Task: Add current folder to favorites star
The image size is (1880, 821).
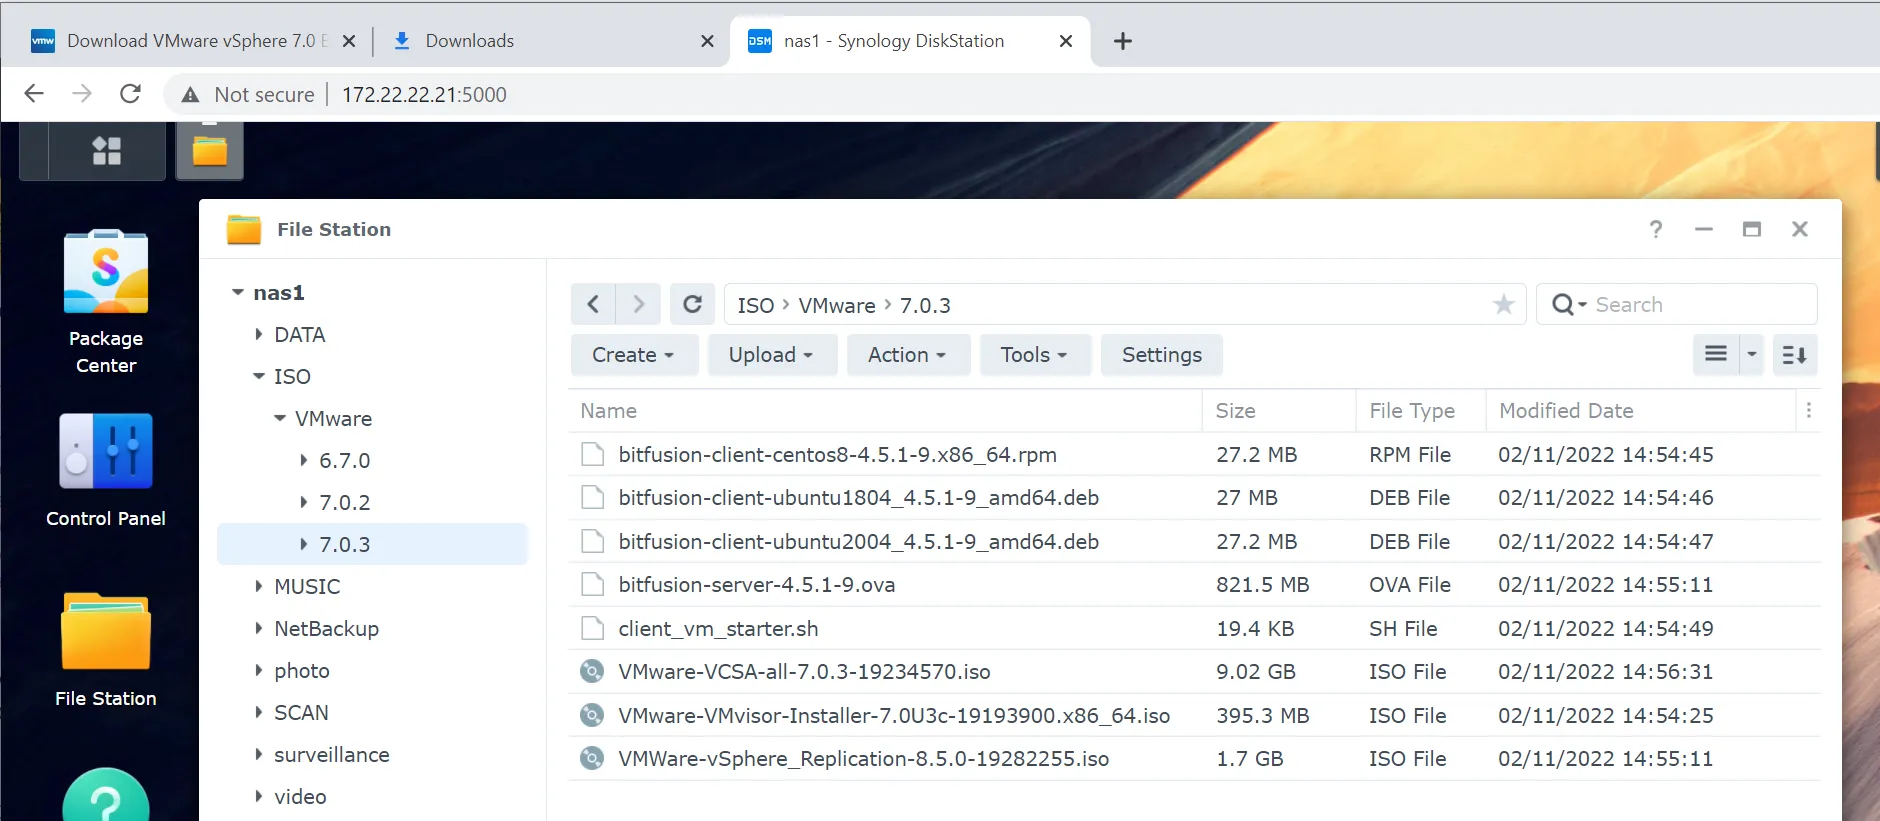Action: 1503,305
